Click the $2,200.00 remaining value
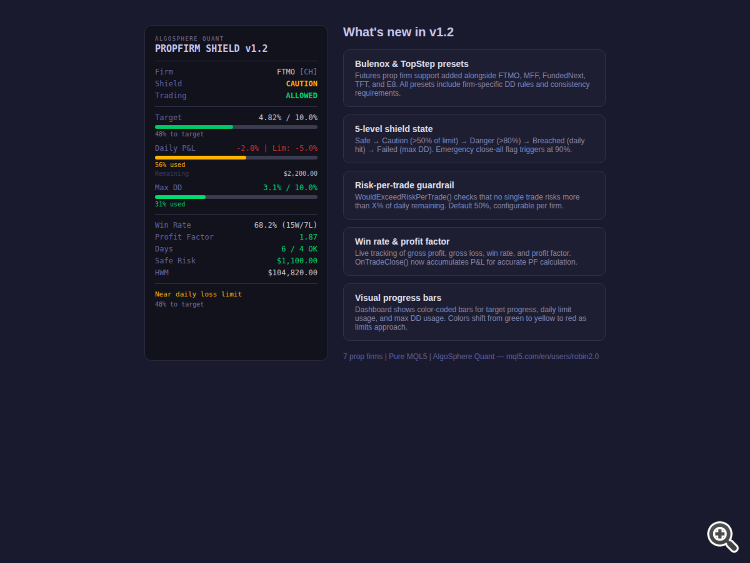Viewport: 750px width, 563px height. [x=300, y=174]
